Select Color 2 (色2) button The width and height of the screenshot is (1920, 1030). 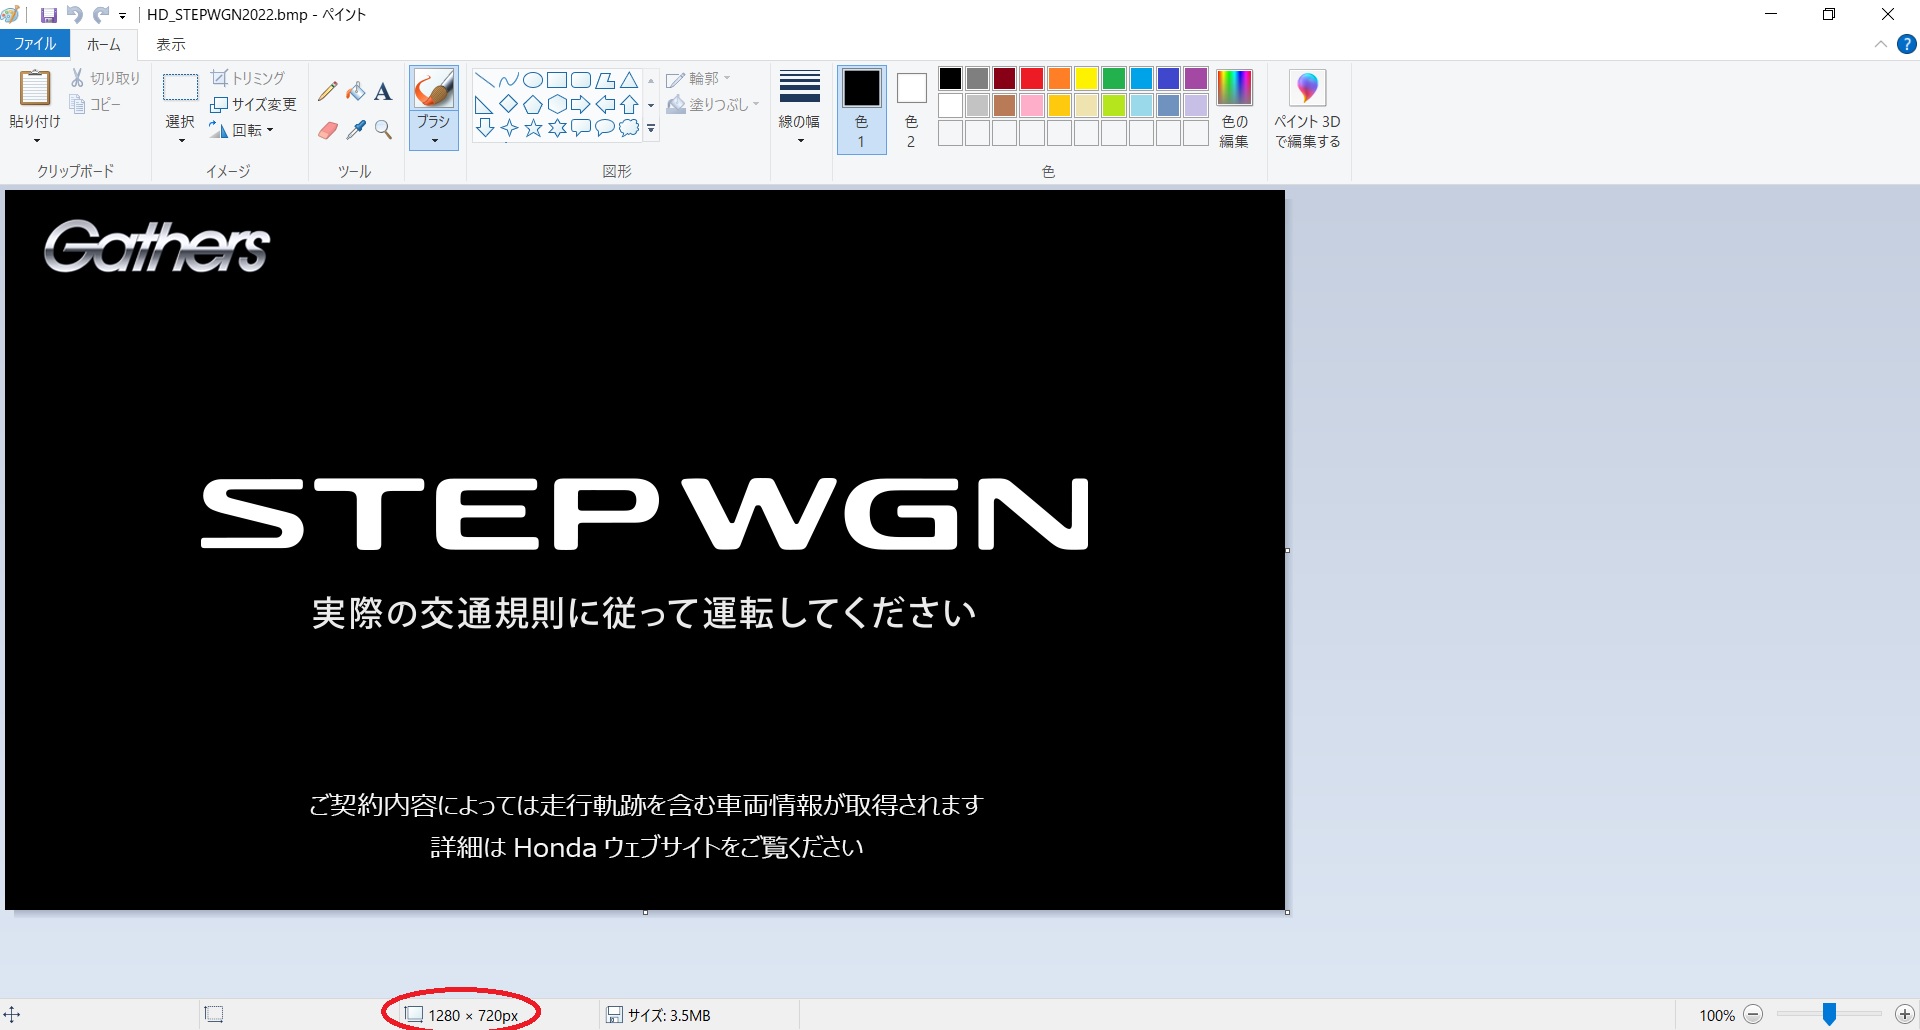tap(911, 109)
